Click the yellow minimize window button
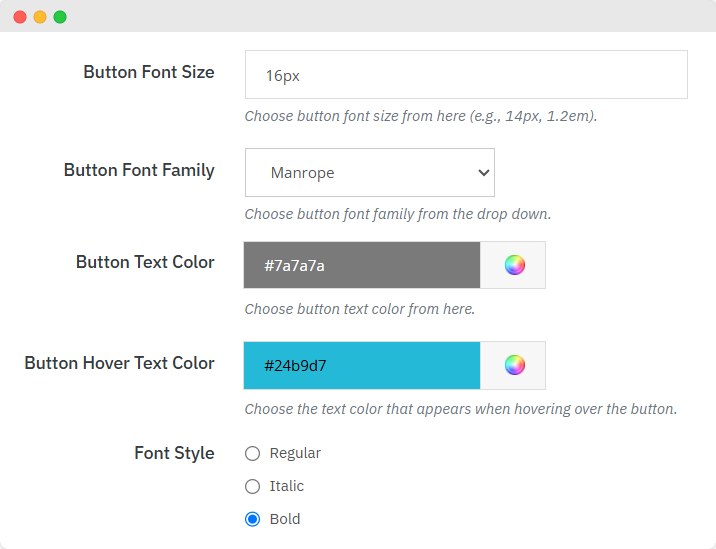 (40, 17)
